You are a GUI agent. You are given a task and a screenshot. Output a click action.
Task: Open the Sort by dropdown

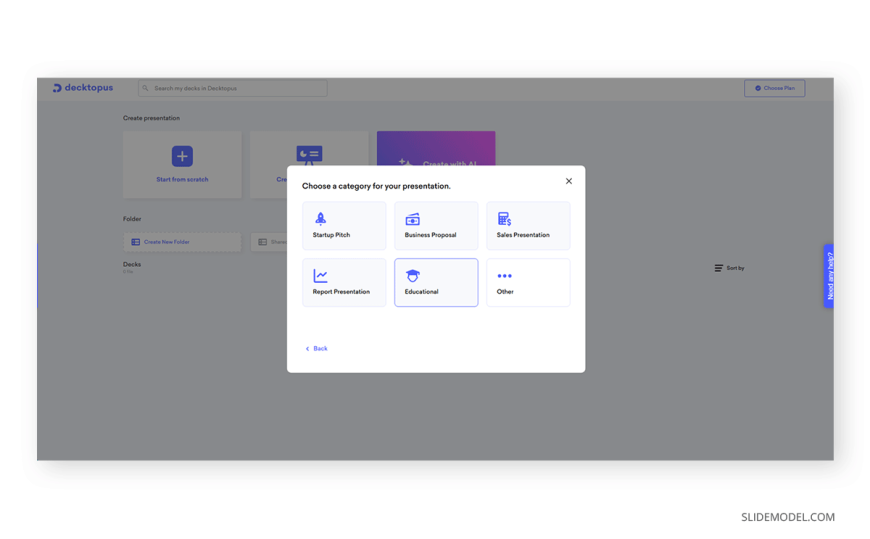(x=729, y=268)
